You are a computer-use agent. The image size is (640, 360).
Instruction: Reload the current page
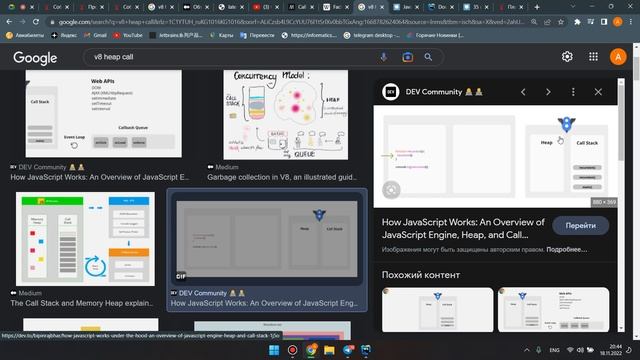pyautogui.click(x=36, y=22)
